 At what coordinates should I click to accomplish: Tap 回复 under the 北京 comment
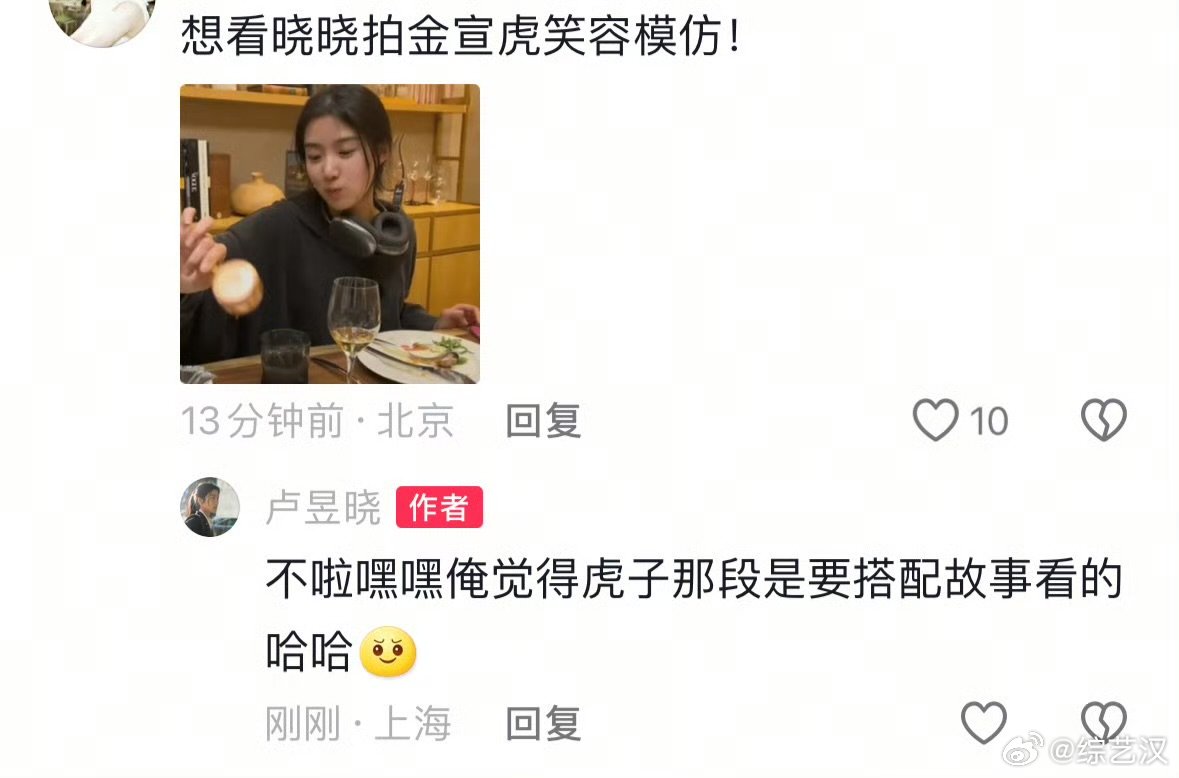(x=543, y=420)
